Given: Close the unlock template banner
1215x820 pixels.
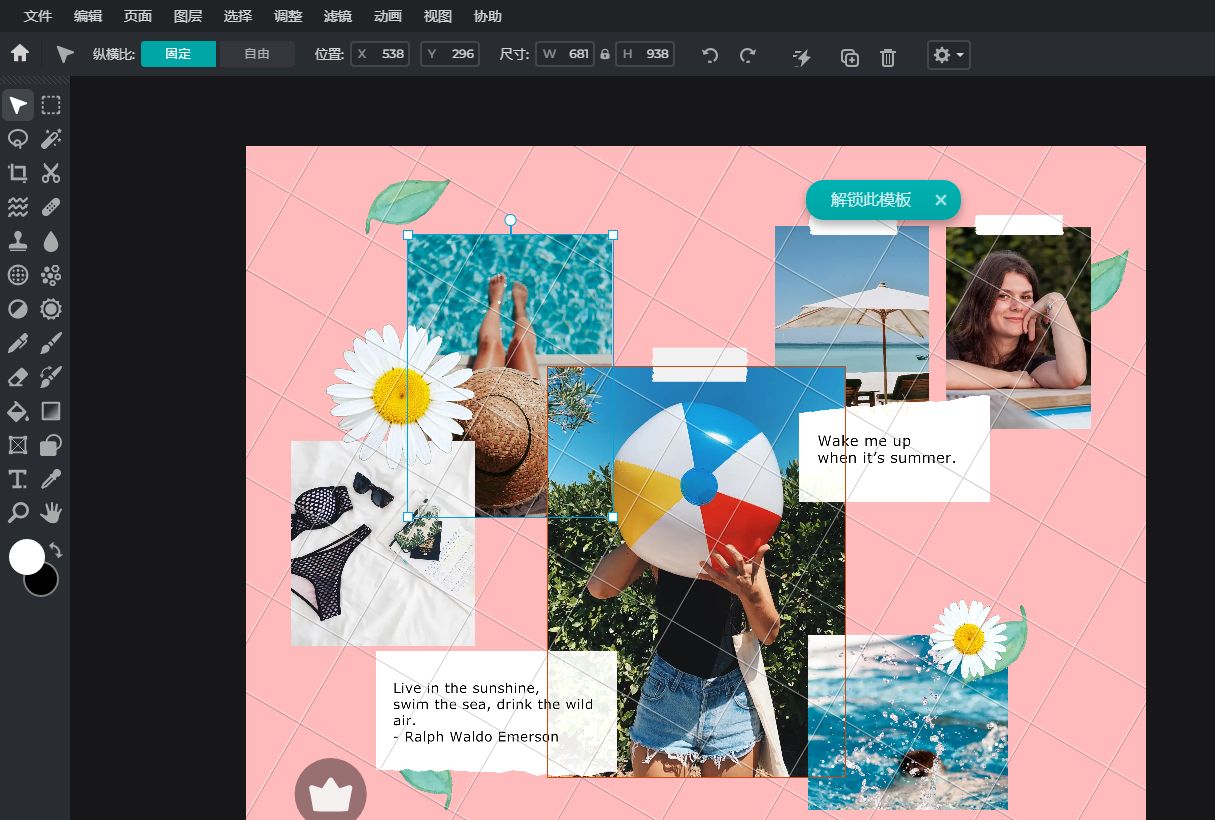Looking at the screenshot, I should click(940, 200).
